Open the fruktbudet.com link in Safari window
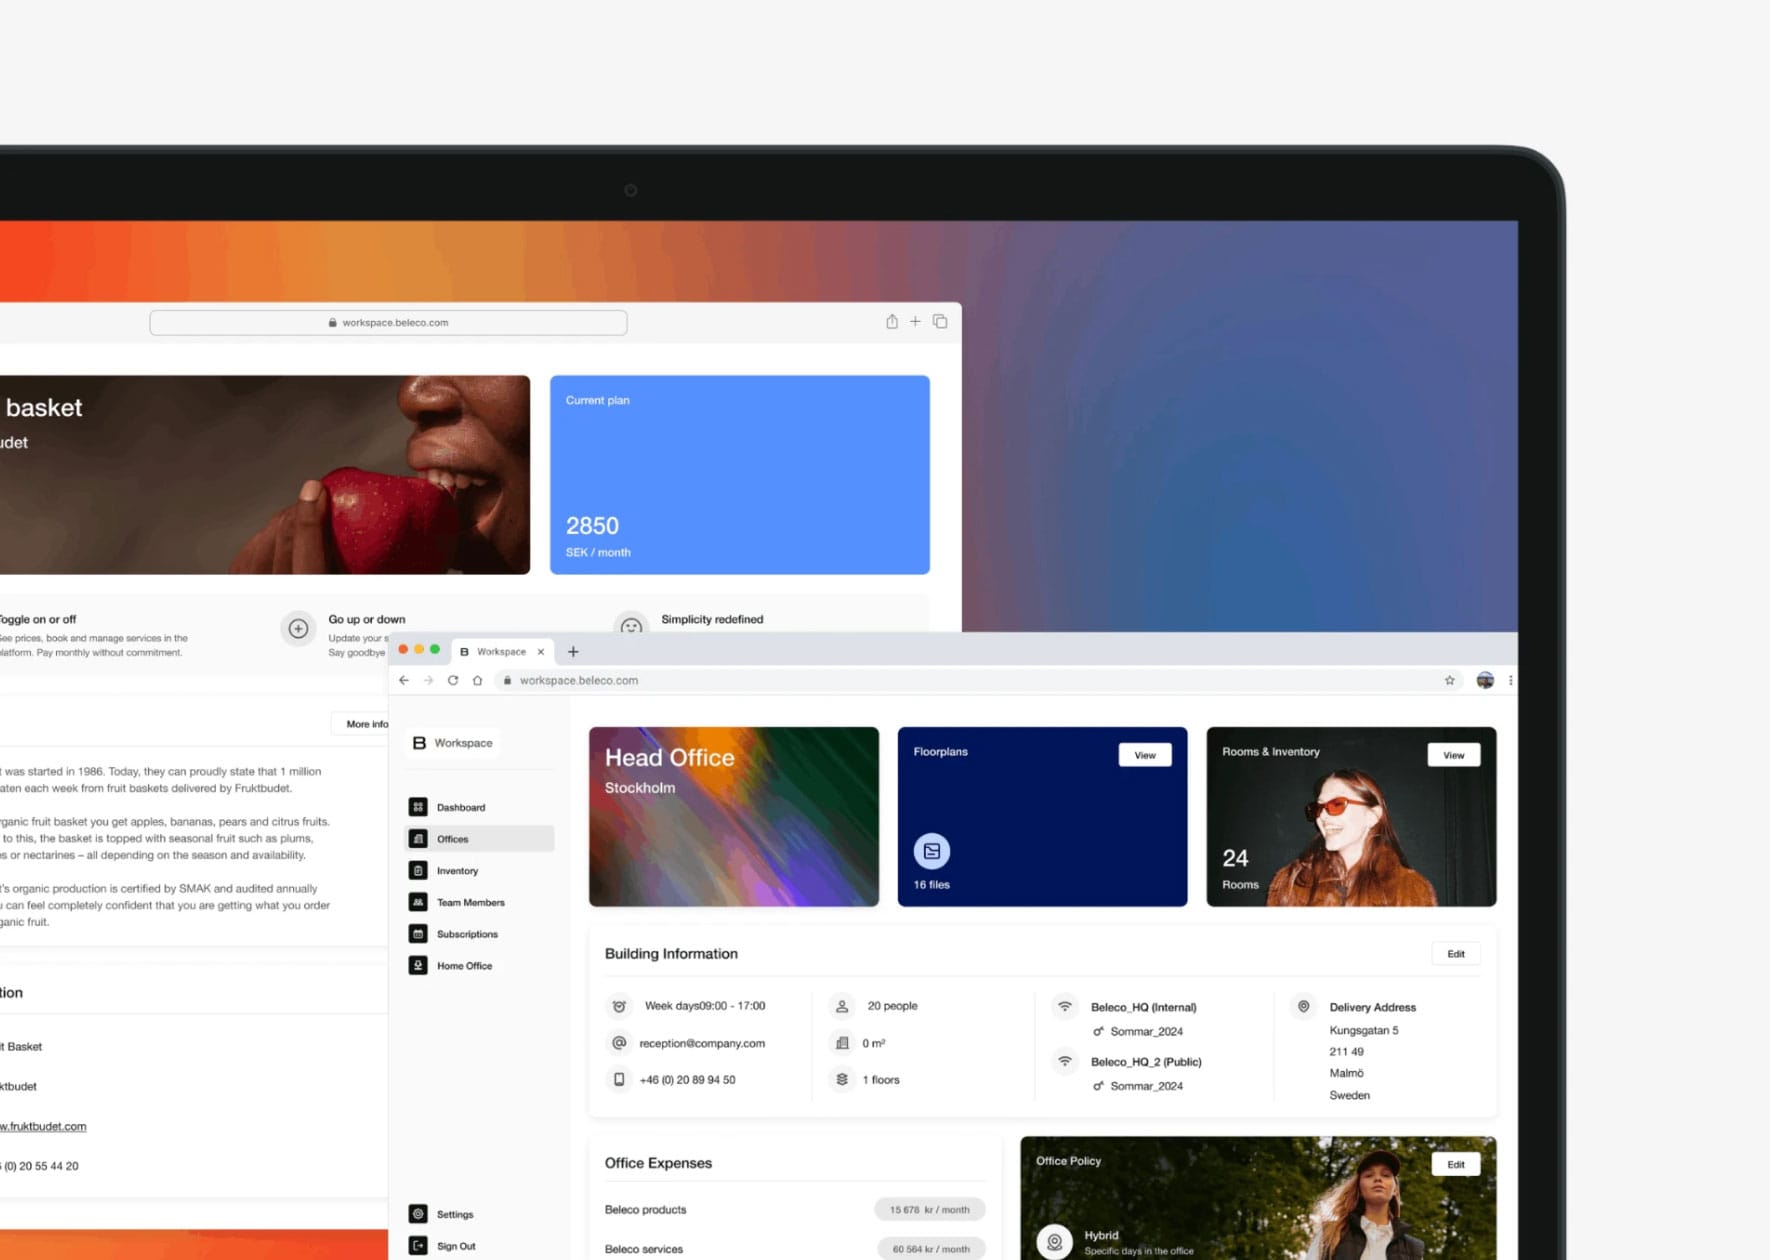Image resolution: width=1770 pixels, height=1260 pixels. click(43, 1126)
